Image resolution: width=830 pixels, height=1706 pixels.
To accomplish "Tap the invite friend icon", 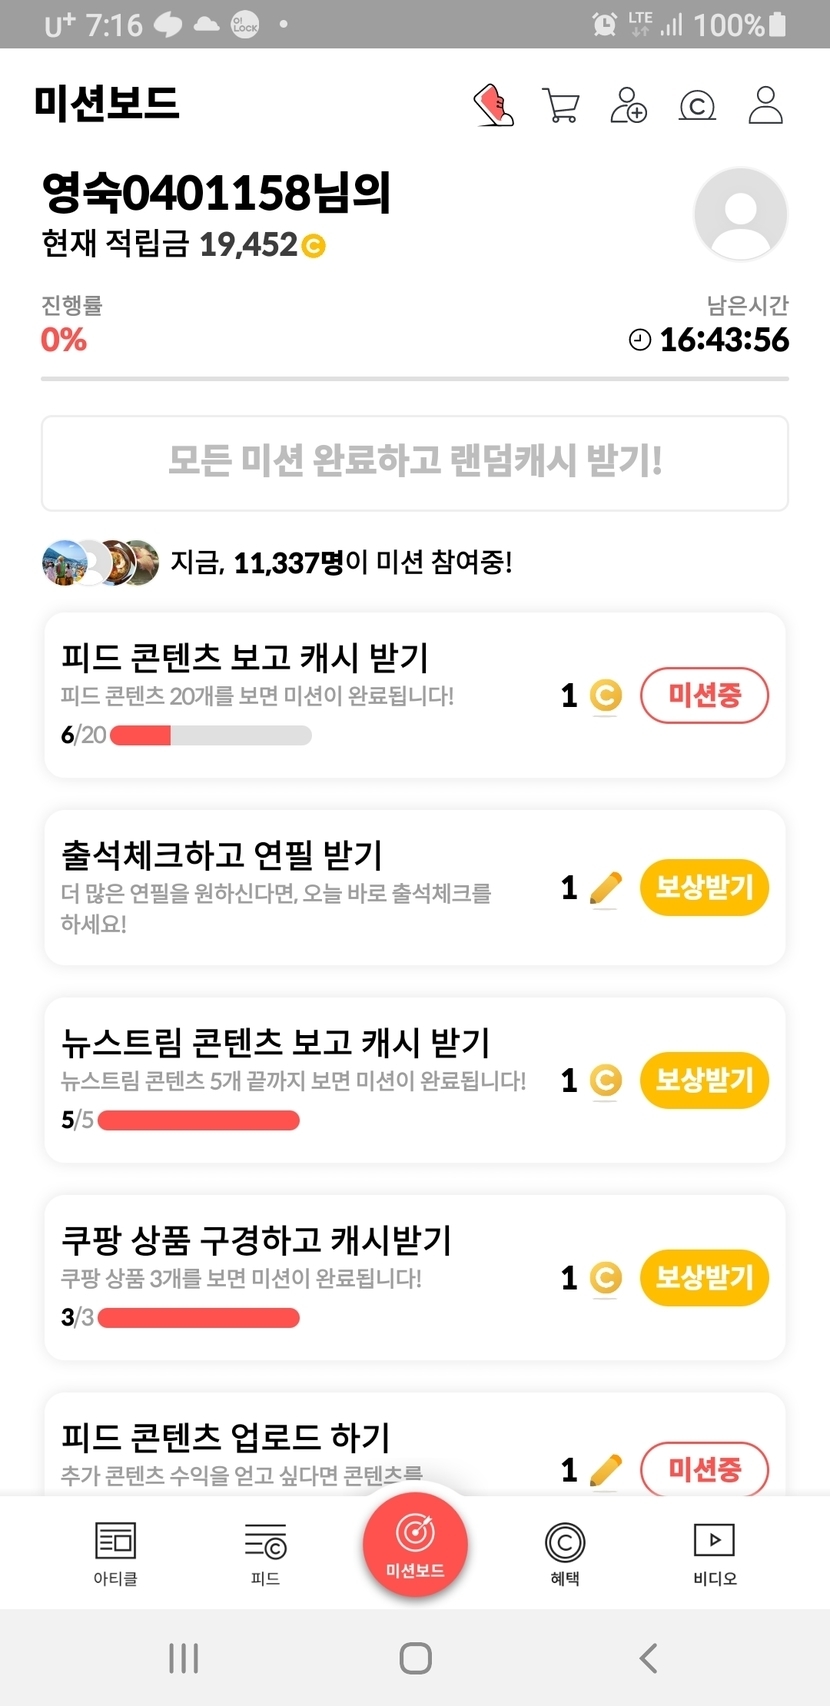I will [628, 105].
